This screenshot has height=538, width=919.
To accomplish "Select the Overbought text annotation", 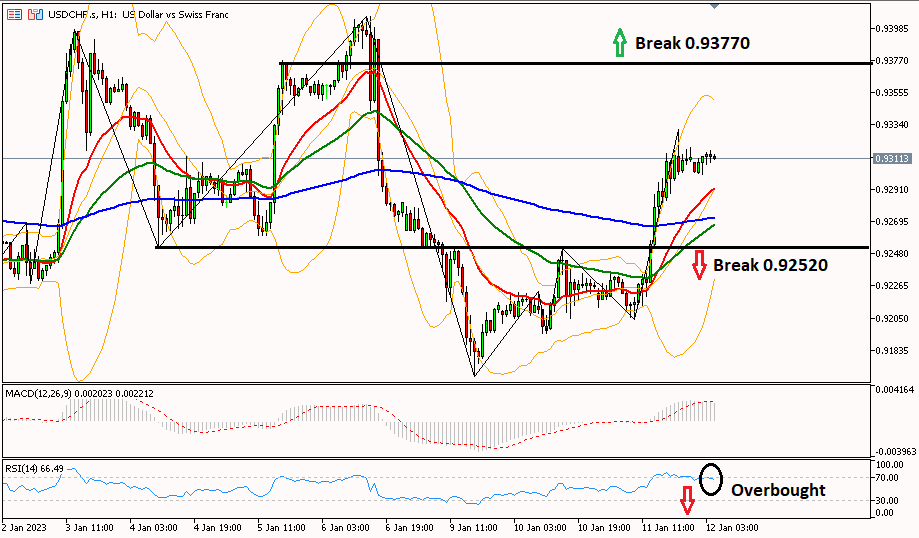I will point(778,490).
